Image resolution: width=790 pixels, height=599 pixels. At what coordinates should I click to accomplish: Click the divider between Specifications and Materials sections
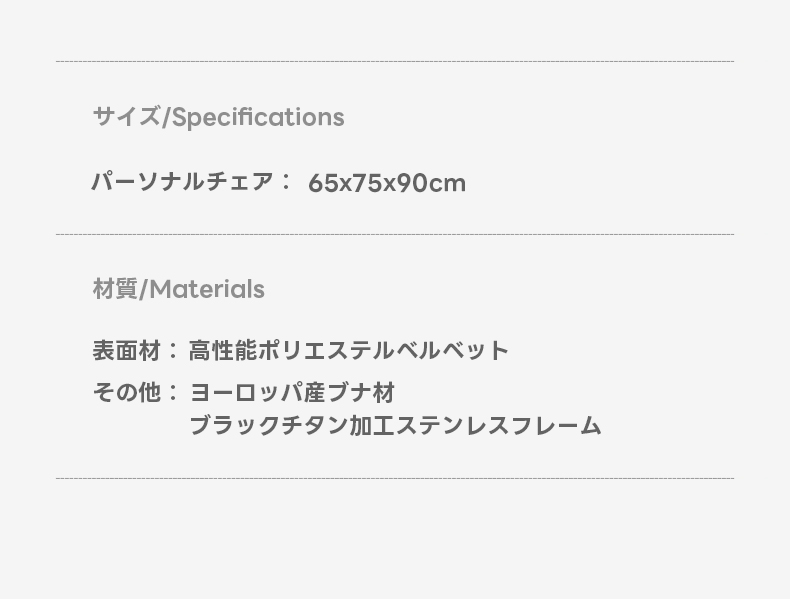395,235
